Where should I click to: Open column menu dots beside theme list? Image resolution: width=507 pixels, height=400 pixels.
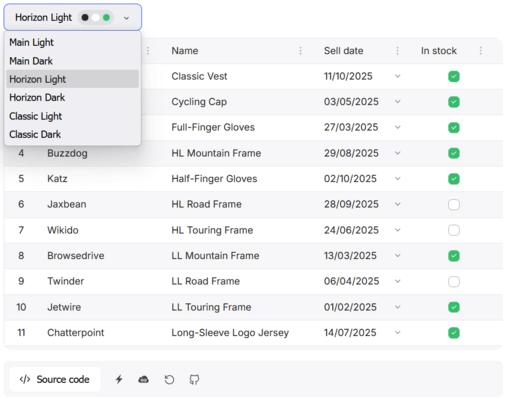pos(148,51)
